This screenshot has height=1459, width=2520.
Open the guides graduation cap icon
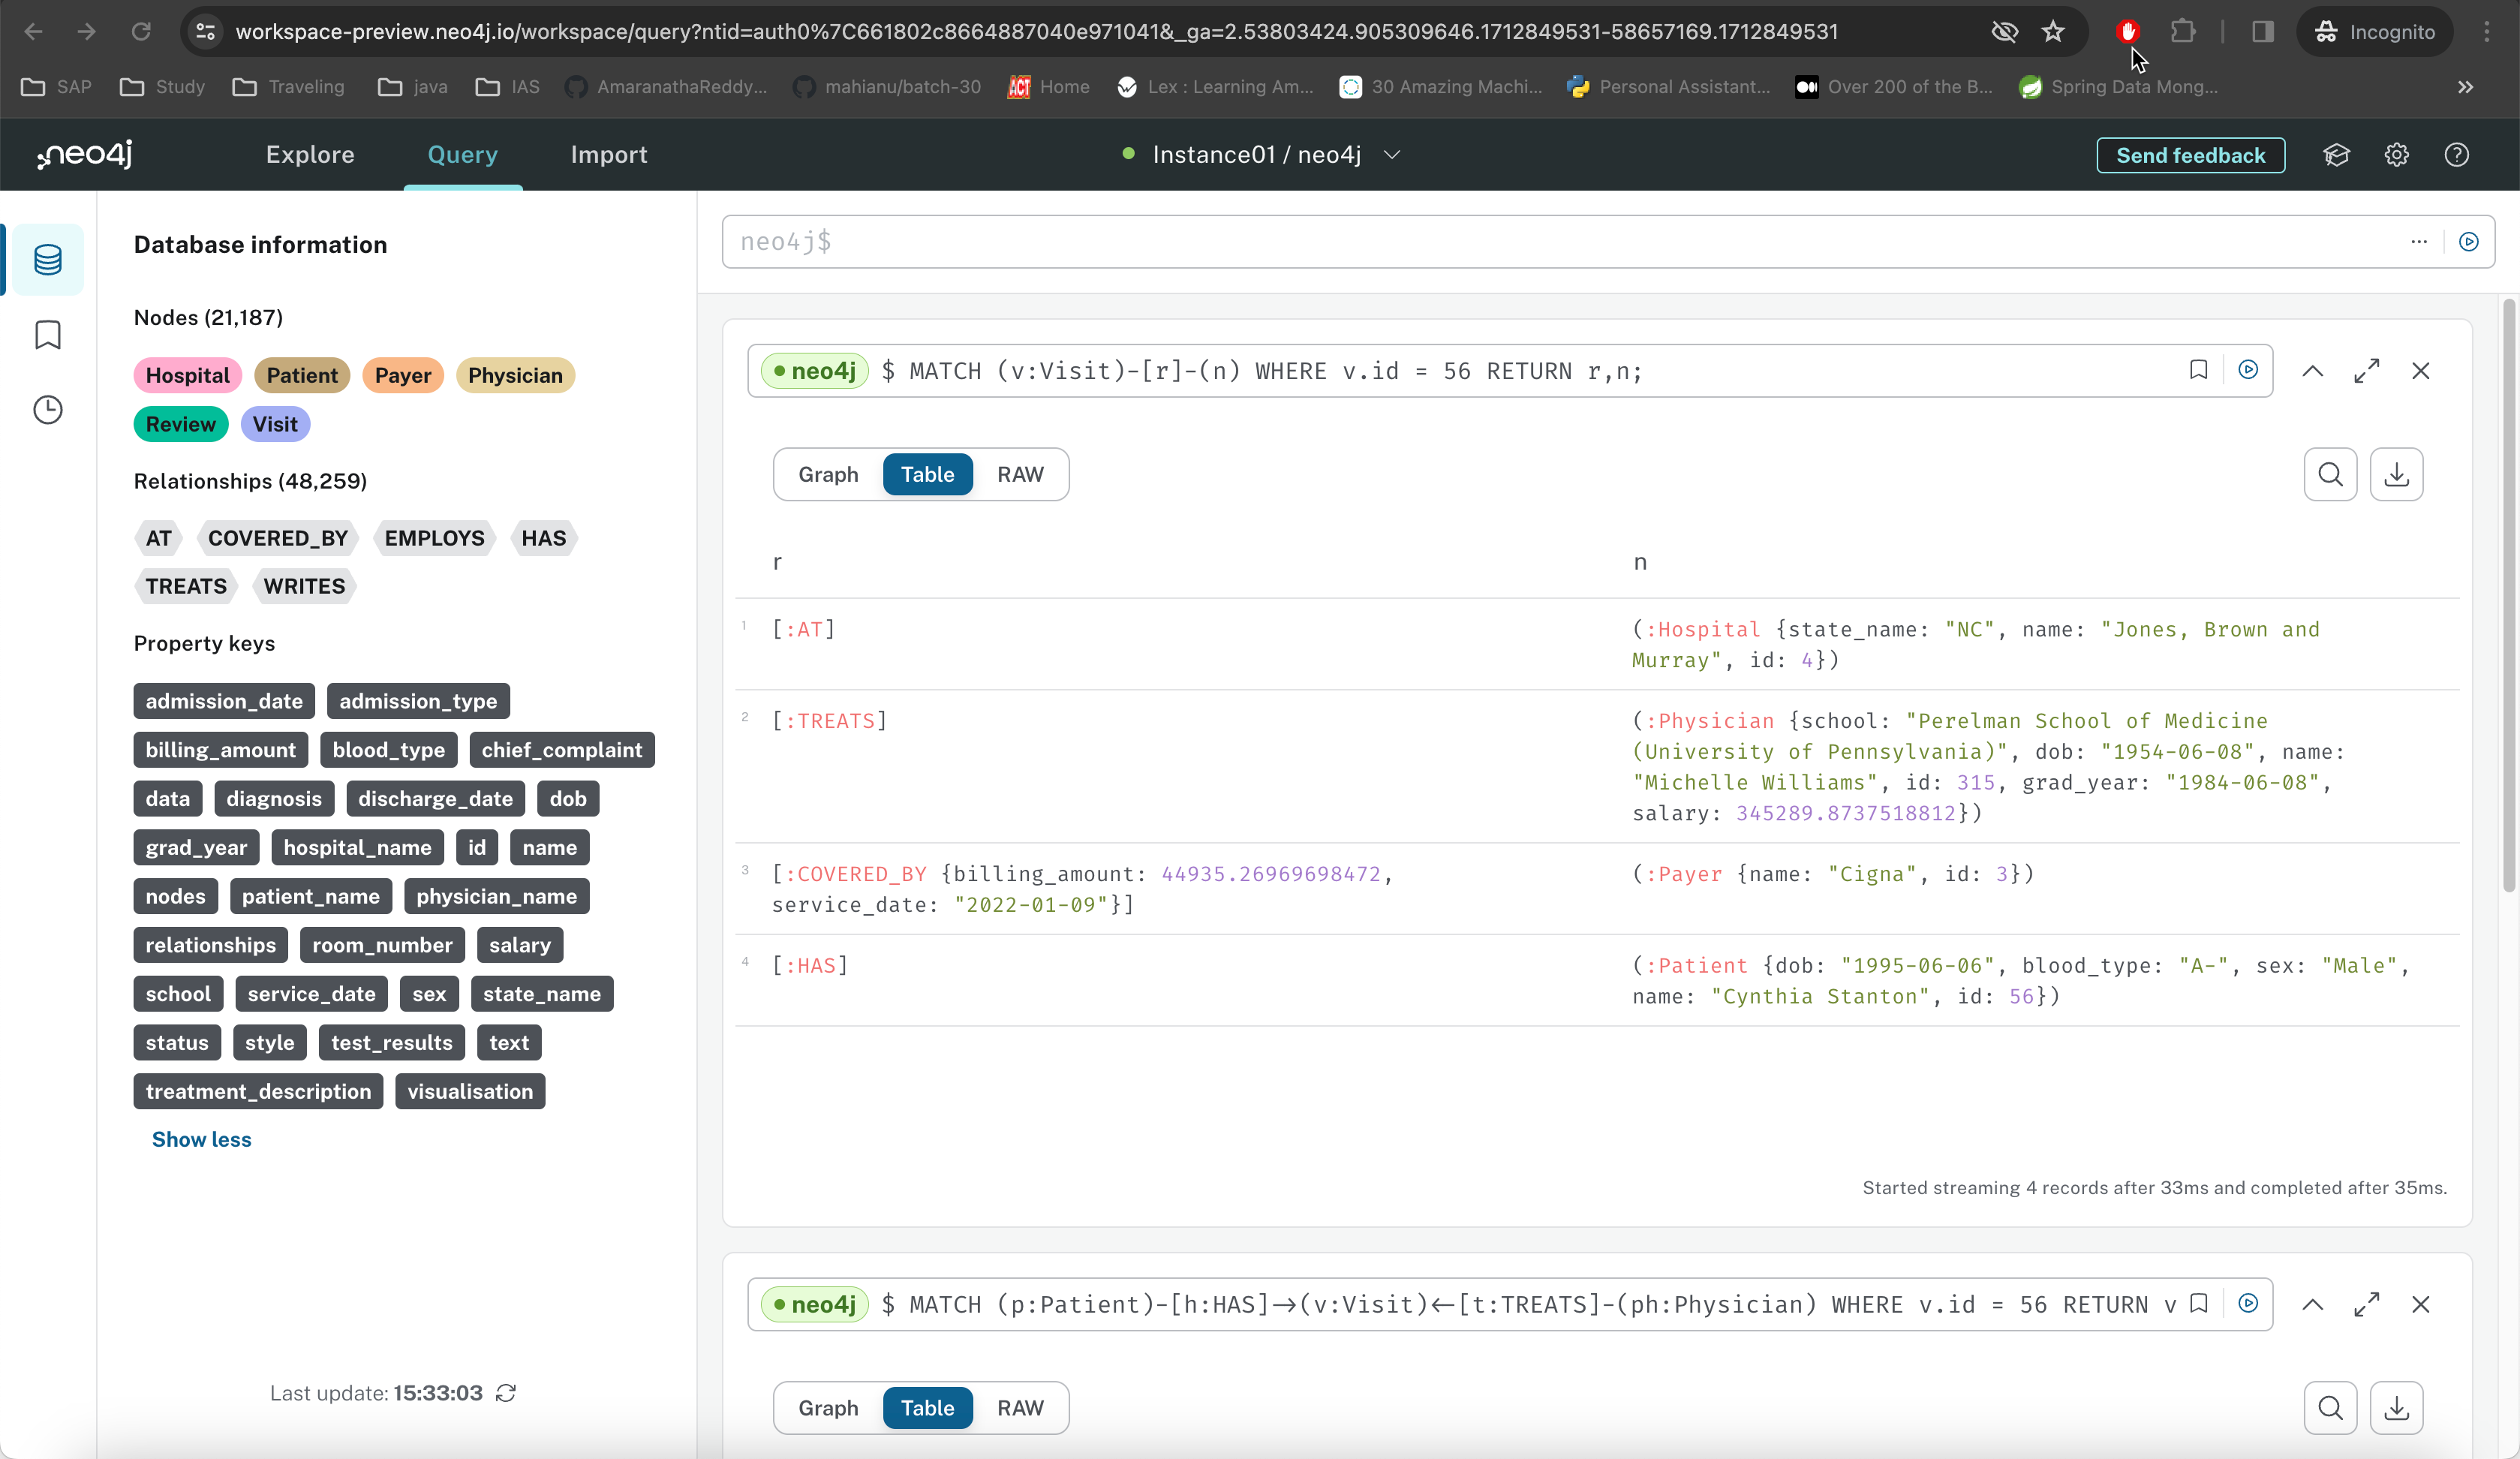point(2336,155)
